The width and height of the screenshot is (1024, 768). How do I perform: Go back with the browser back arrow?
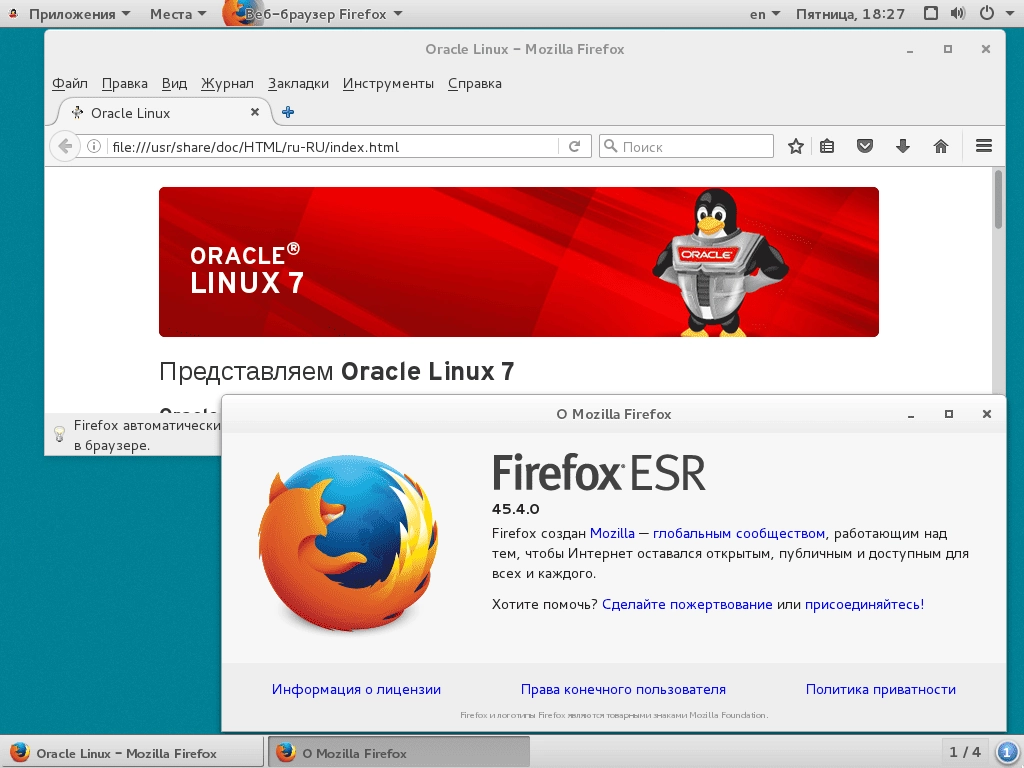point(65,146)
